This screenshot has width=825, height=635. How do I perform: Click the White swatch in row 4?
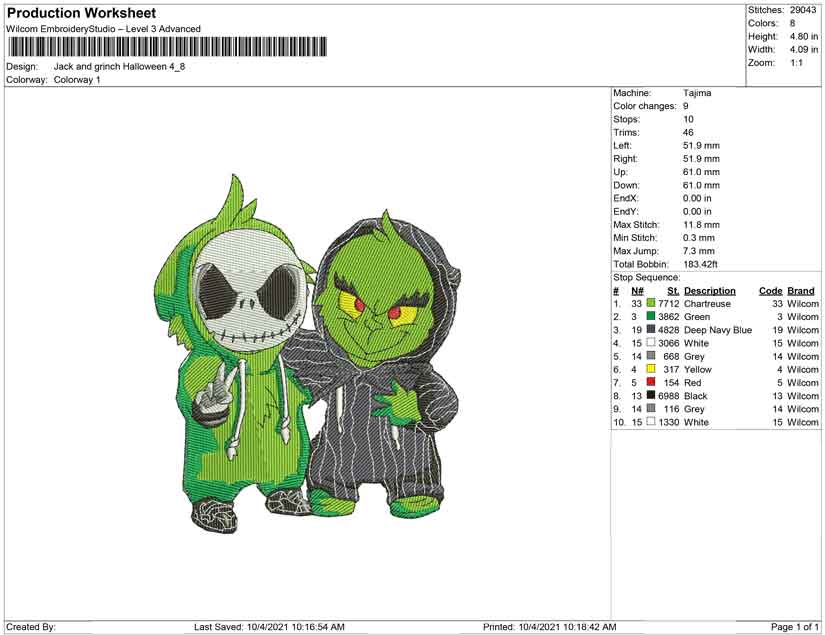(651, 342)
